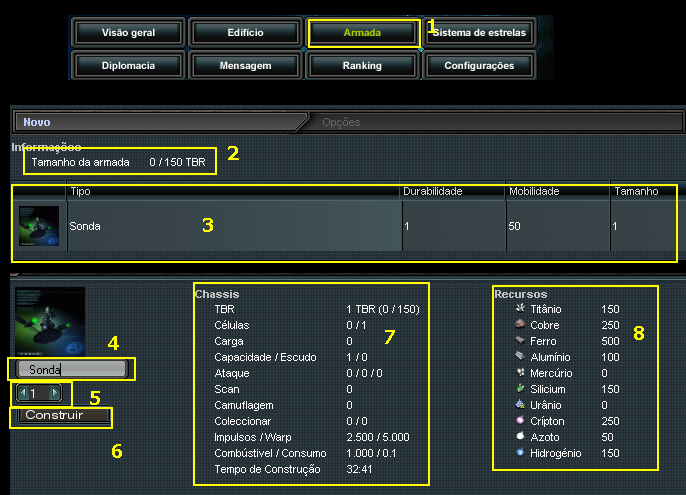
Task: Click the Alumínio resource icon
Action: (x=519, y=357)
